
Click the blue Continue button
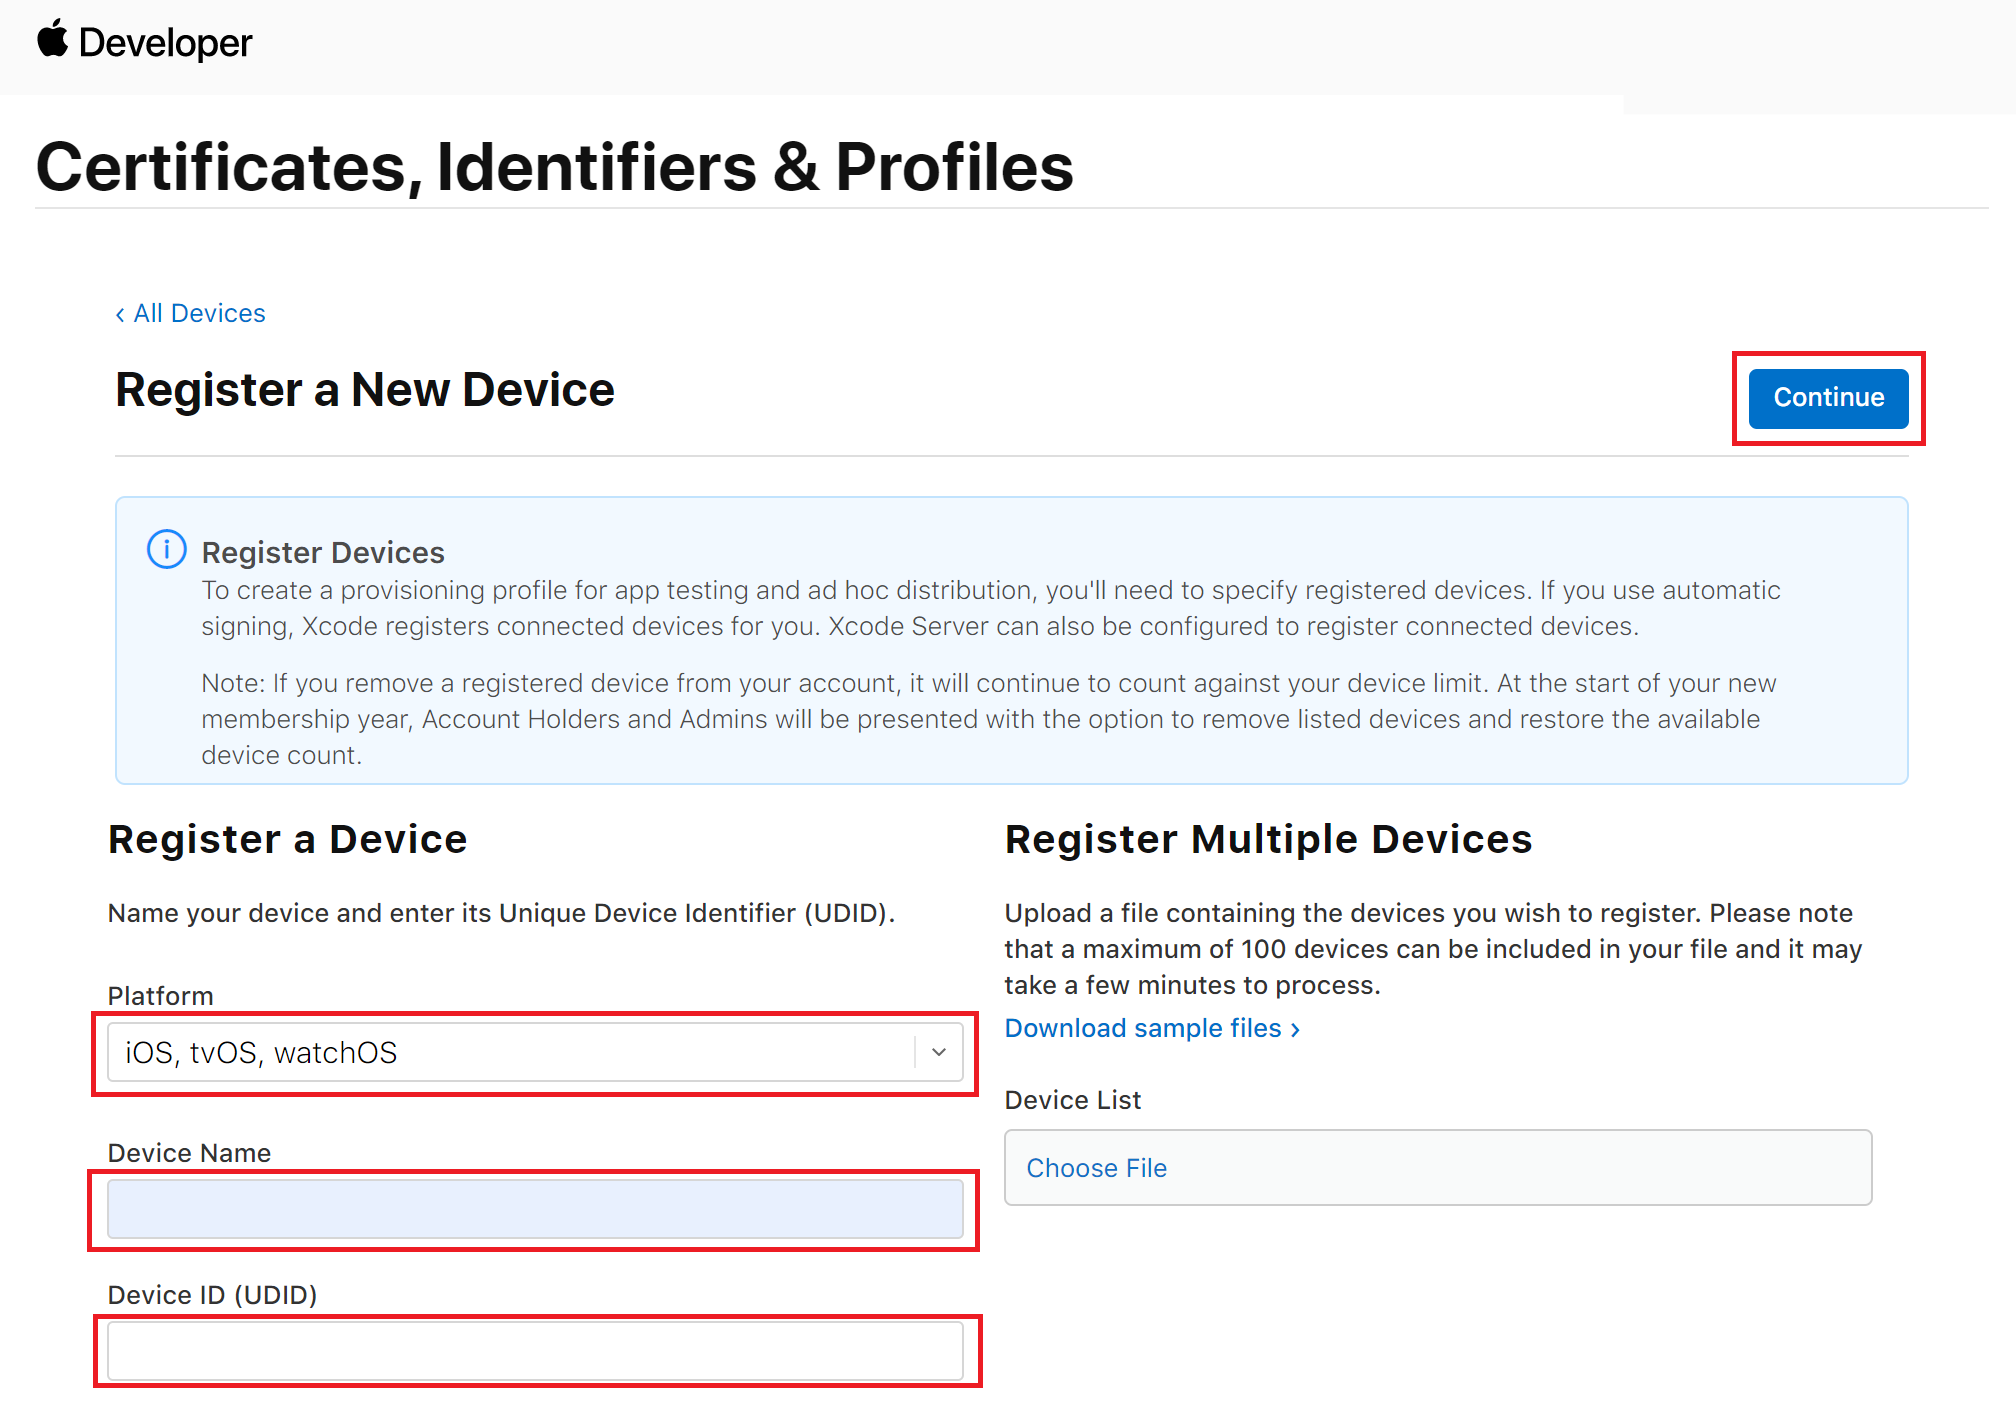1828,398
